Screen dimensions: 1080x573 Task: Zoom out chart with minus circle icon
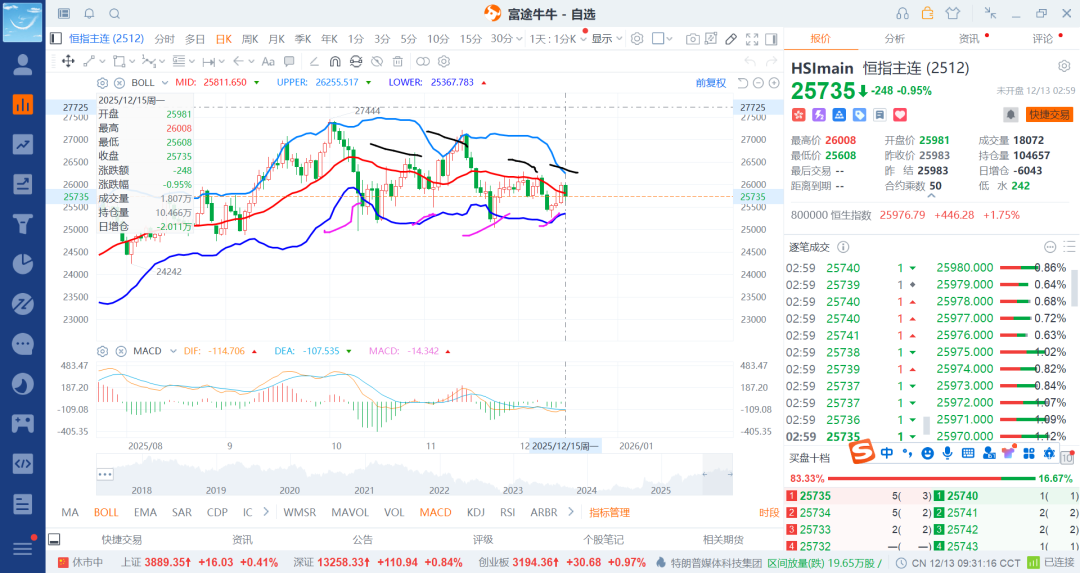click(758, 83)
